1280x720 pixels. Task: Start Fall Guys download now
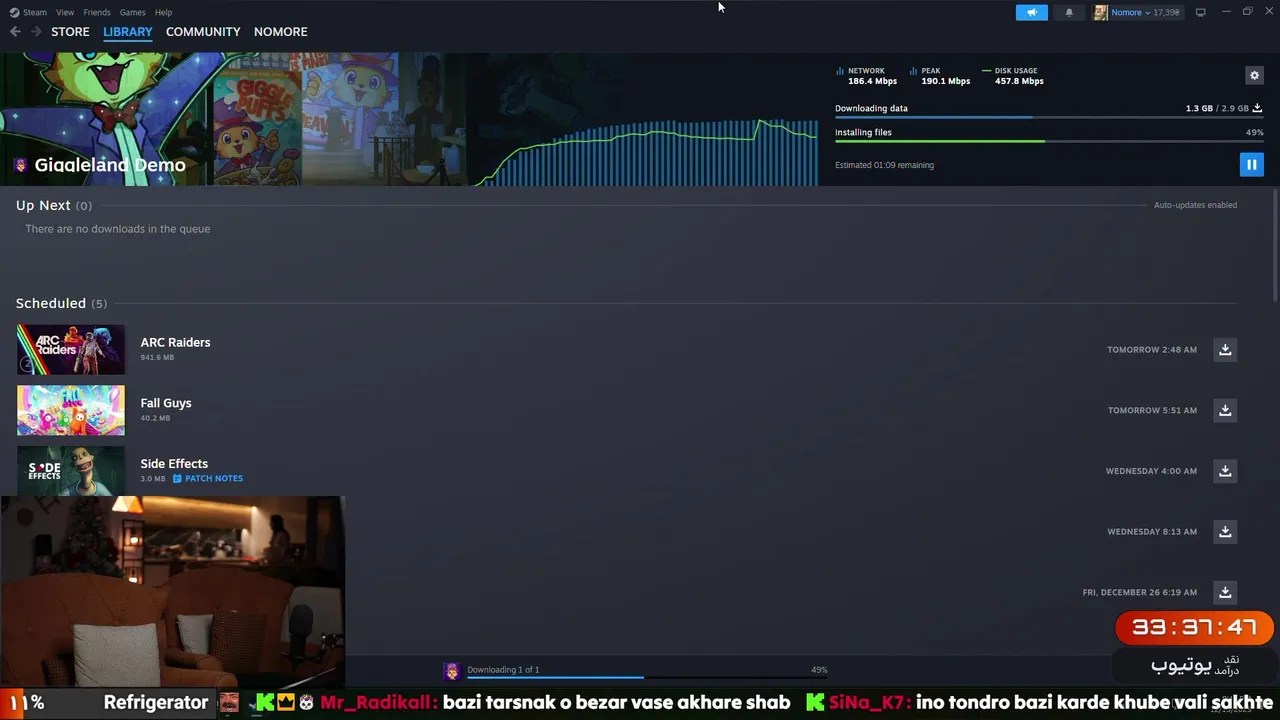(1225, 410)
